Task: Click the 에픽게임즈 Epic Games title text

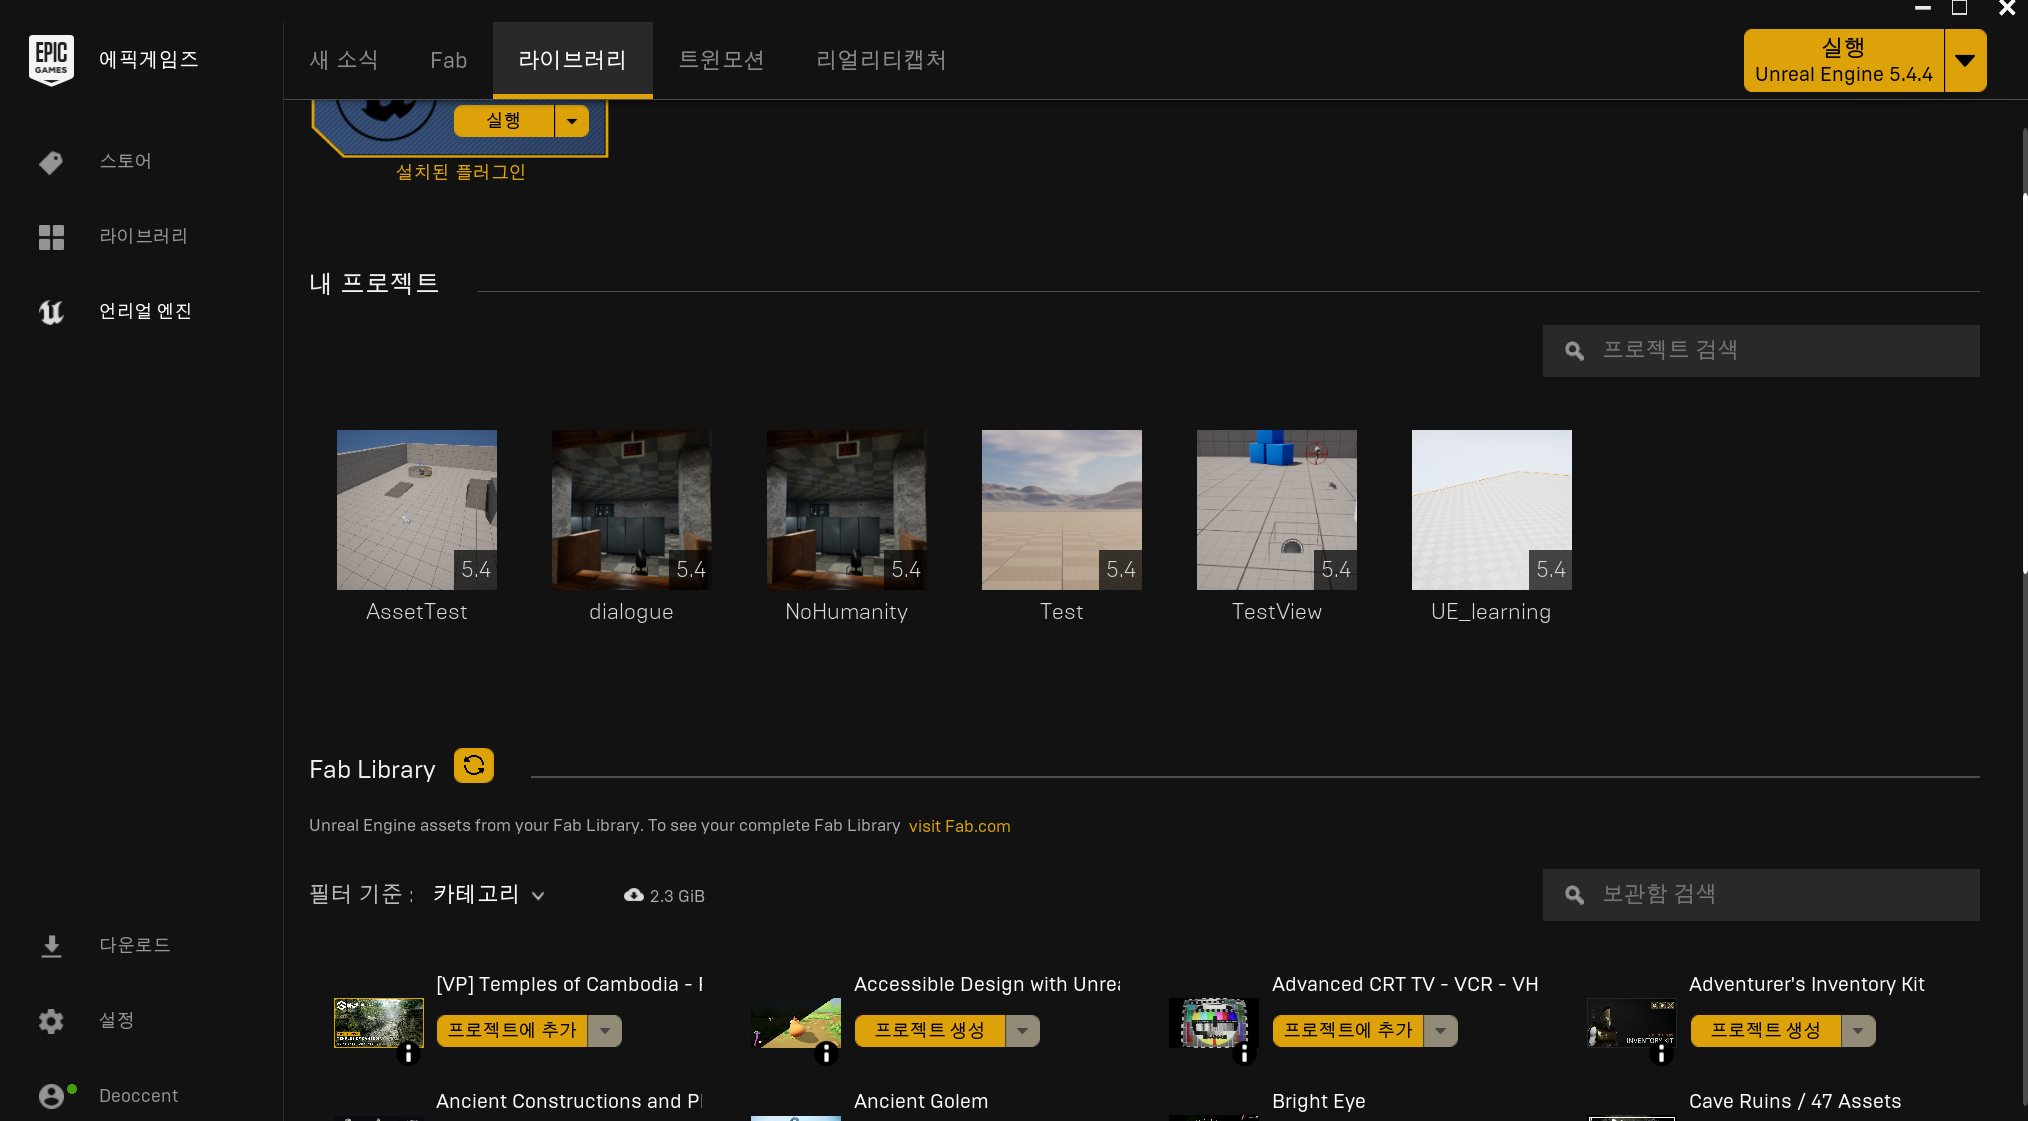Action: 149,60
